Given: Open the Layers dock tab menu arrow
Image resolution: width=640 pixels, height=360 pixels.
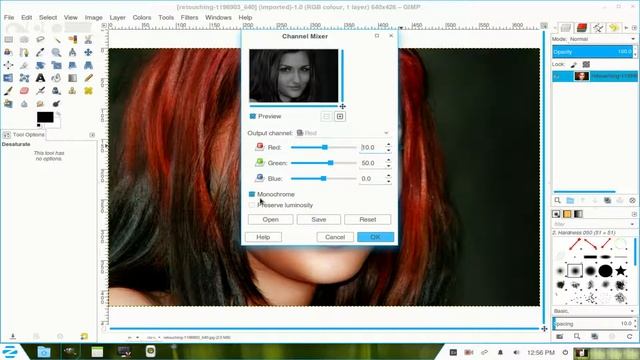Looking at the screenshot, I should click(634, 28).
